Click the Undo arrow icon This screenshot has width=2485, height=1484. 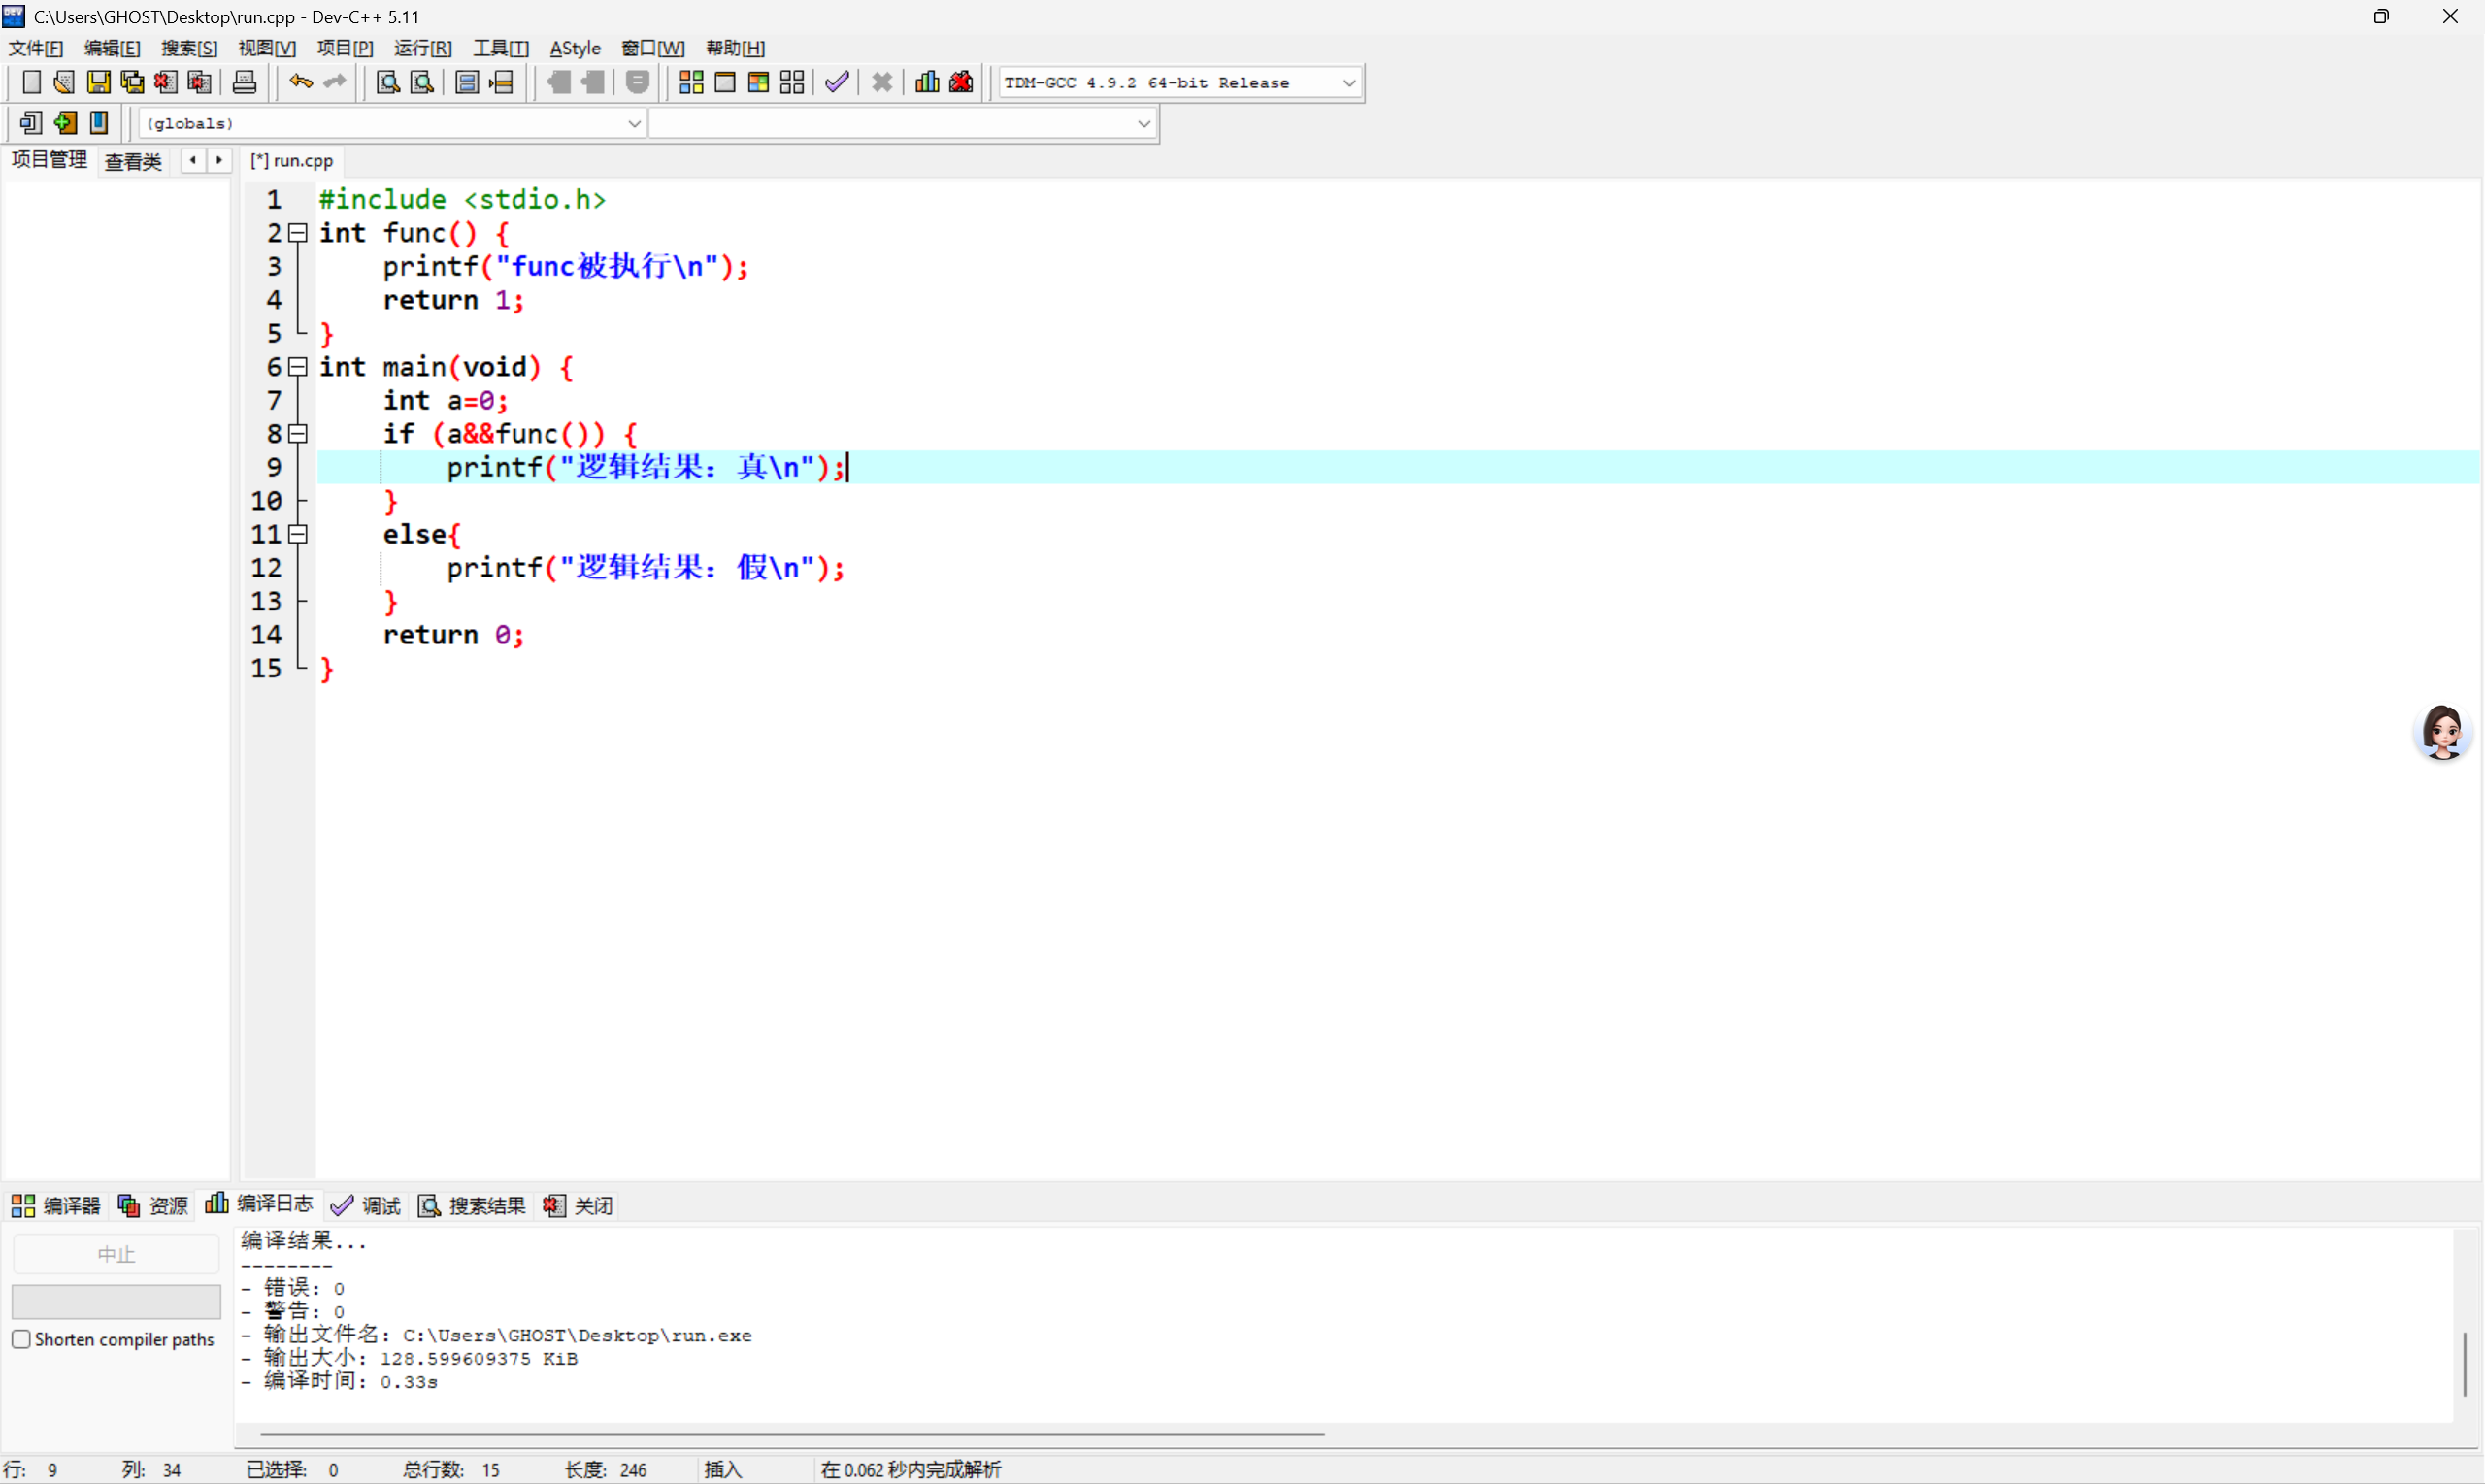pos(300,82)
